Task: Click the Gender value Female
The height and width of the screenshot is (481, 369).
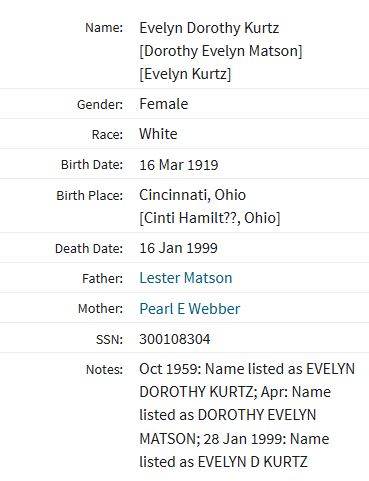Action: (x=164, y=104)
